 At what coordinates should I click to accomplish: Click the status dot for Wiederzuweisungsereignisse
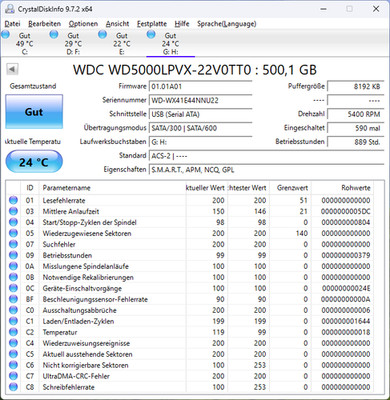point(13,343)
